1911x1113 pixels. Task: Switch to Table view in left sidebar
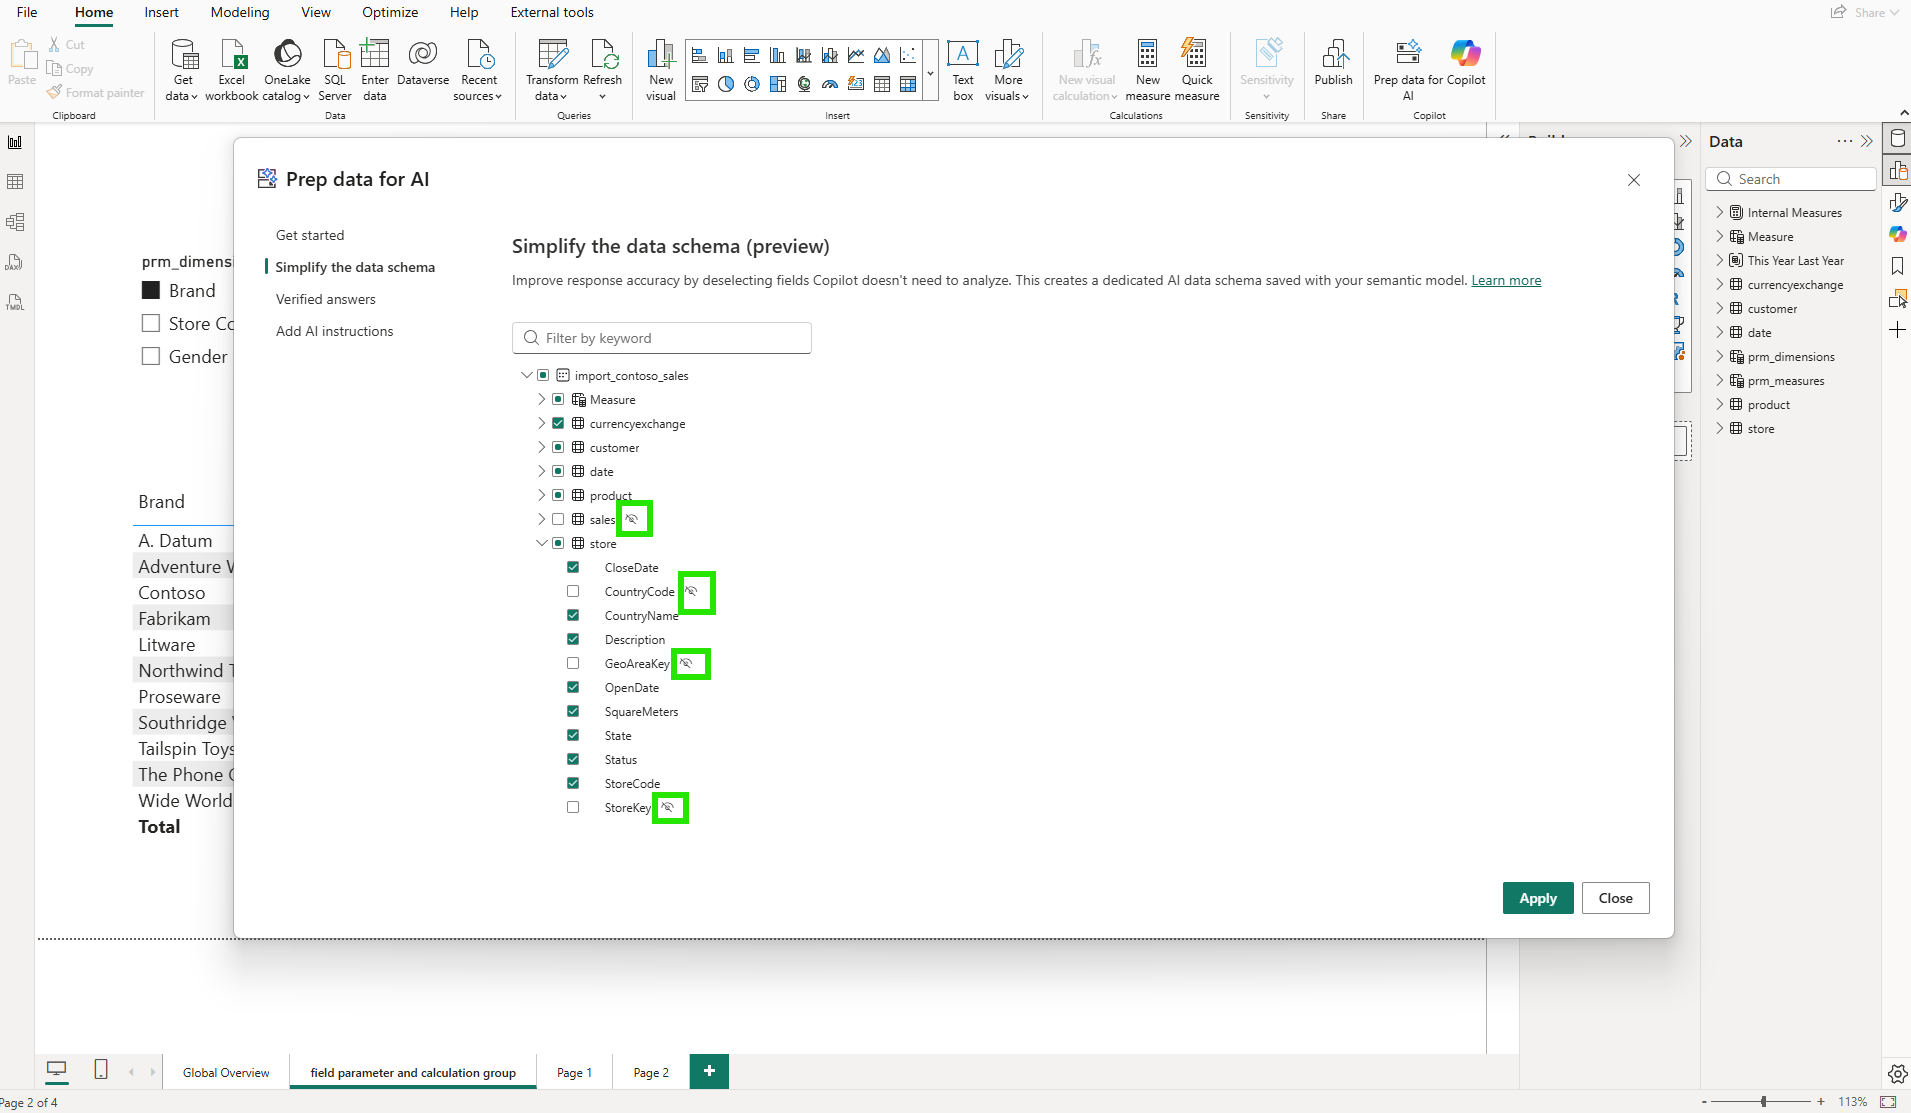point(15,182)
